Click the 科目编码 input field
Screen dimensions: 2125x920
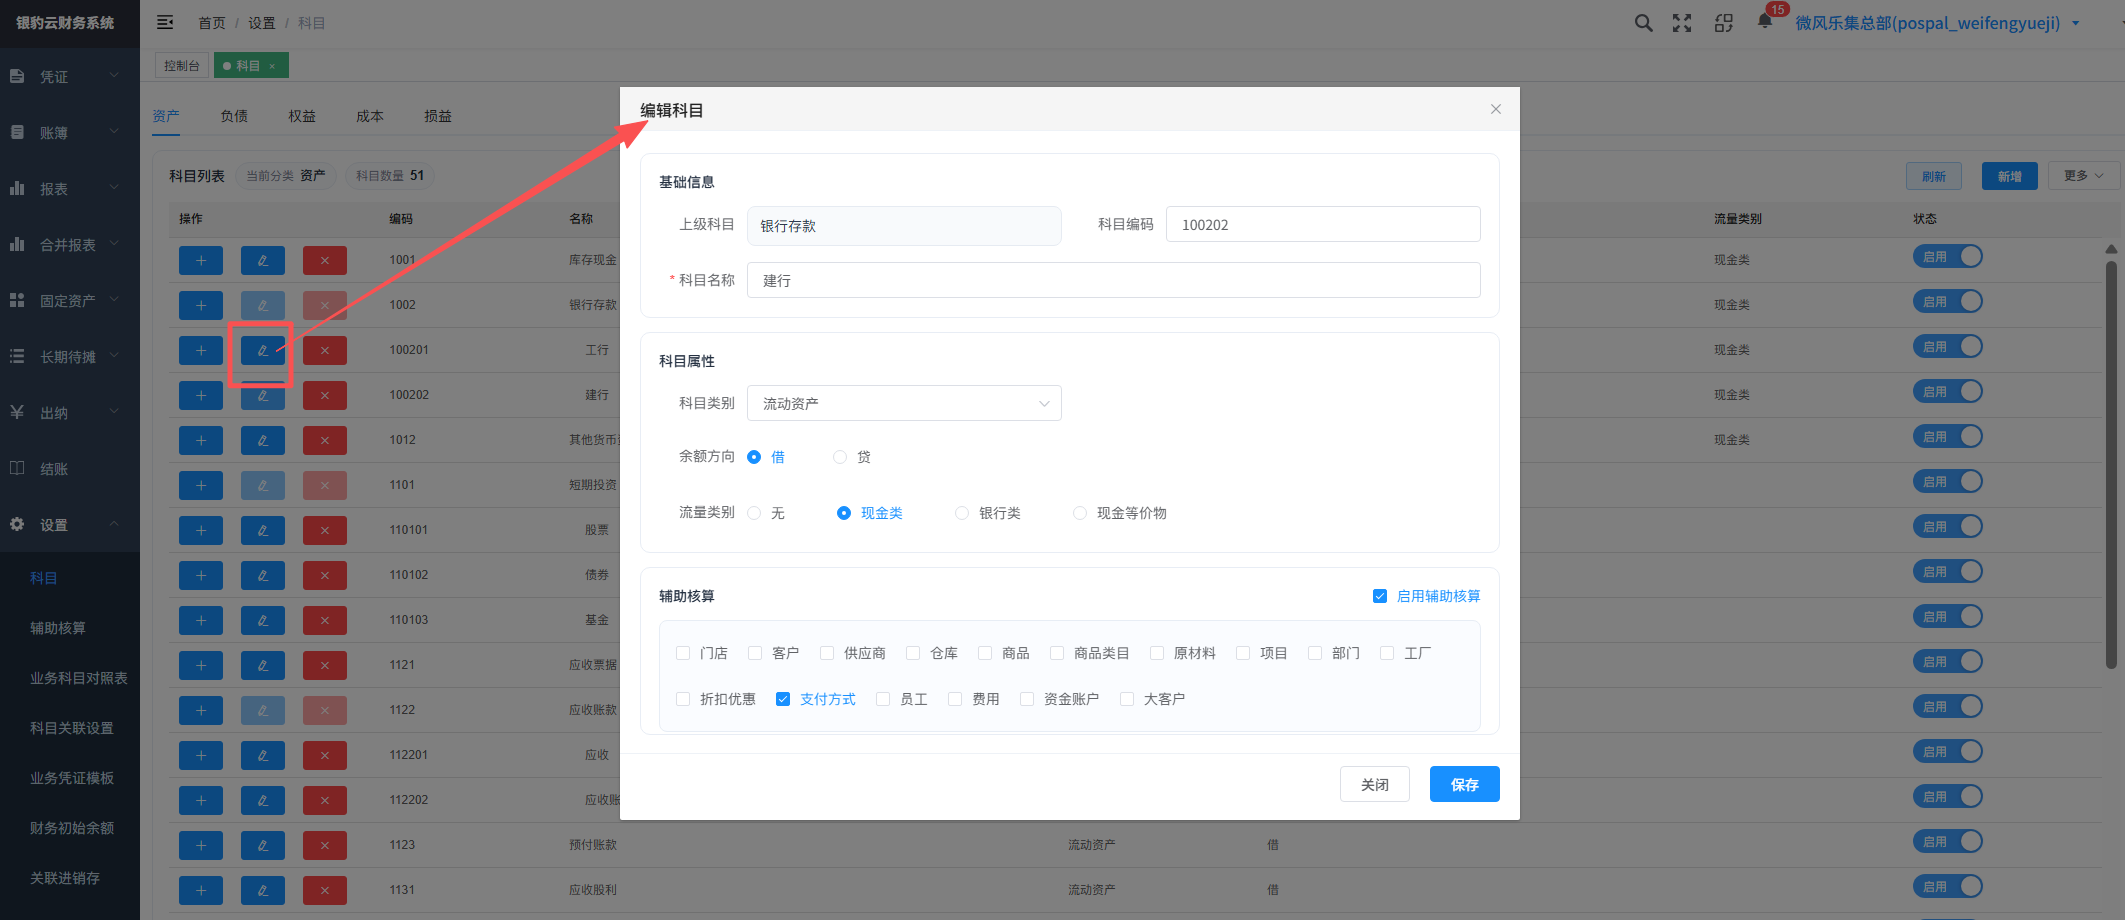pyautogui.click(x=1323, y=224)
